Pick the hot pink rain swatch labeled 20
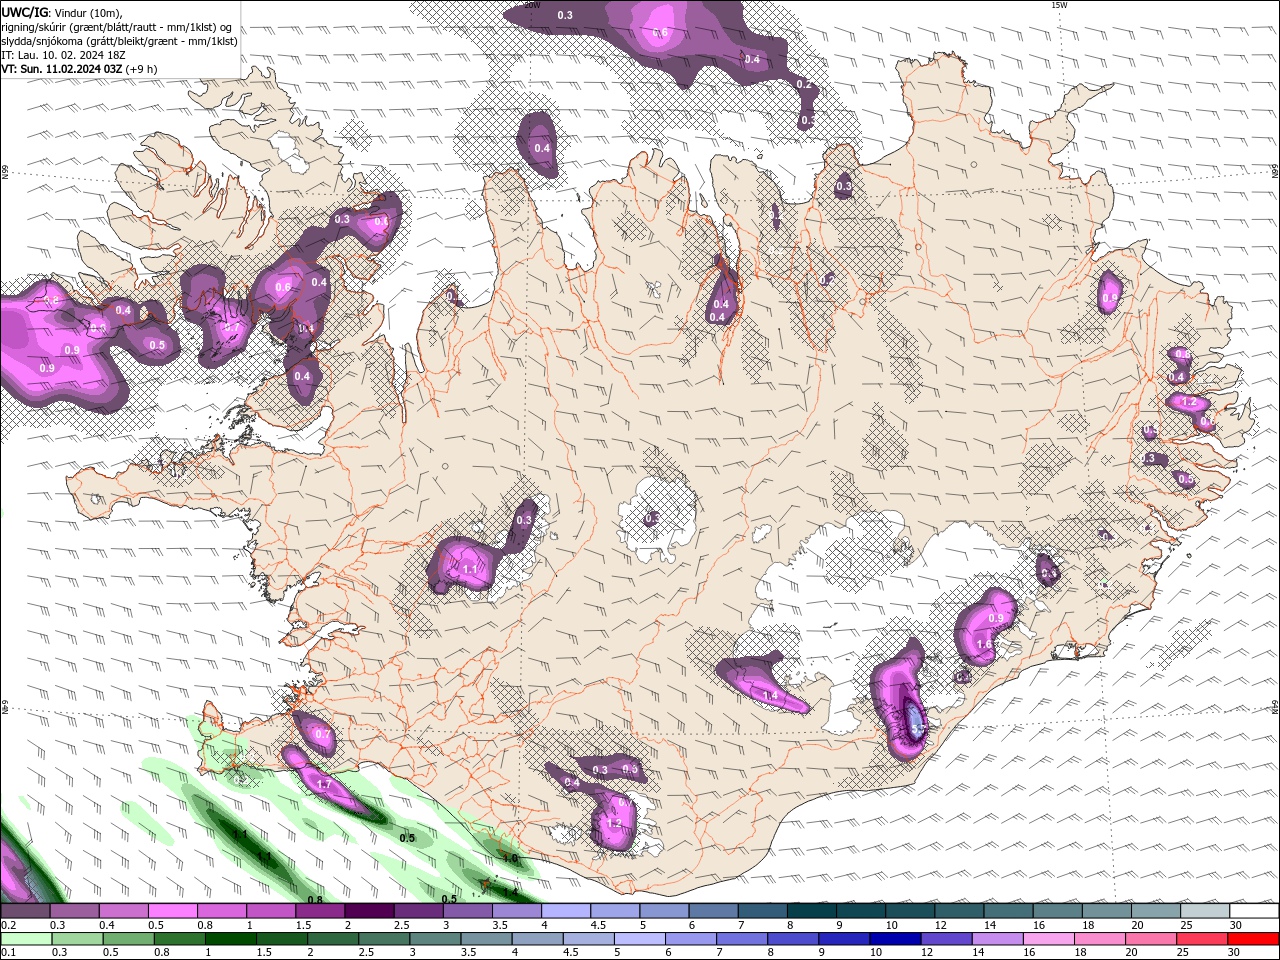 (x=1150, y=939)
